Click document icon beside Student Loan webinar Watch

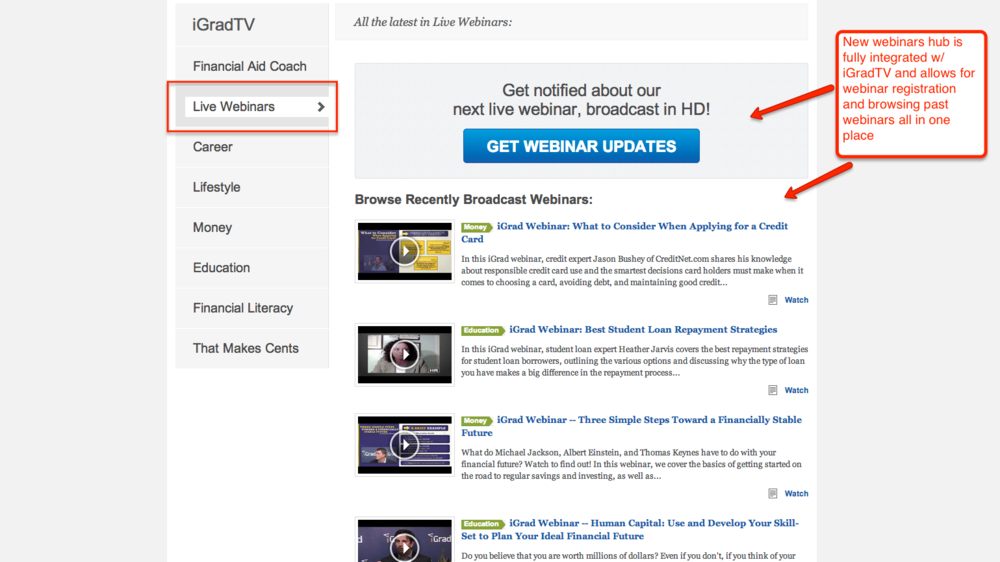tap(773, 391)
